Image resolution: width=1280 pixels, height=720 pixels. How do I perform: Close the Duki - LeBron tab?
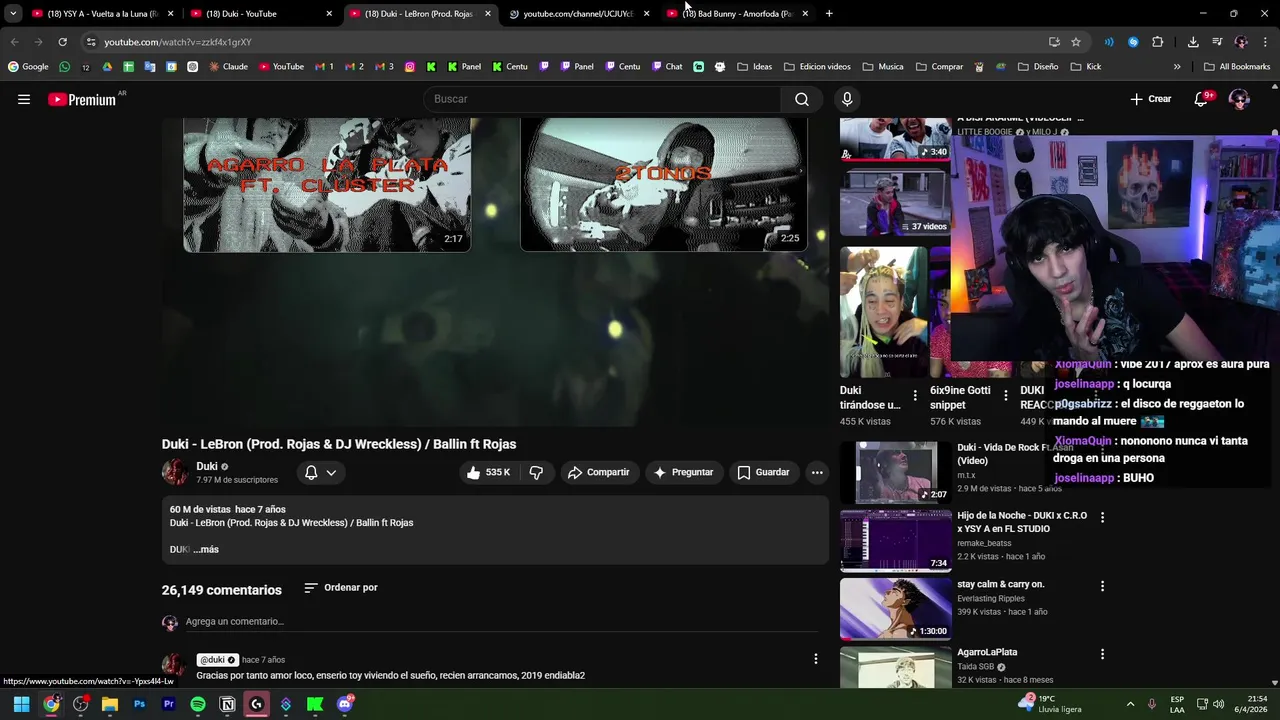(x=488, y=14)
